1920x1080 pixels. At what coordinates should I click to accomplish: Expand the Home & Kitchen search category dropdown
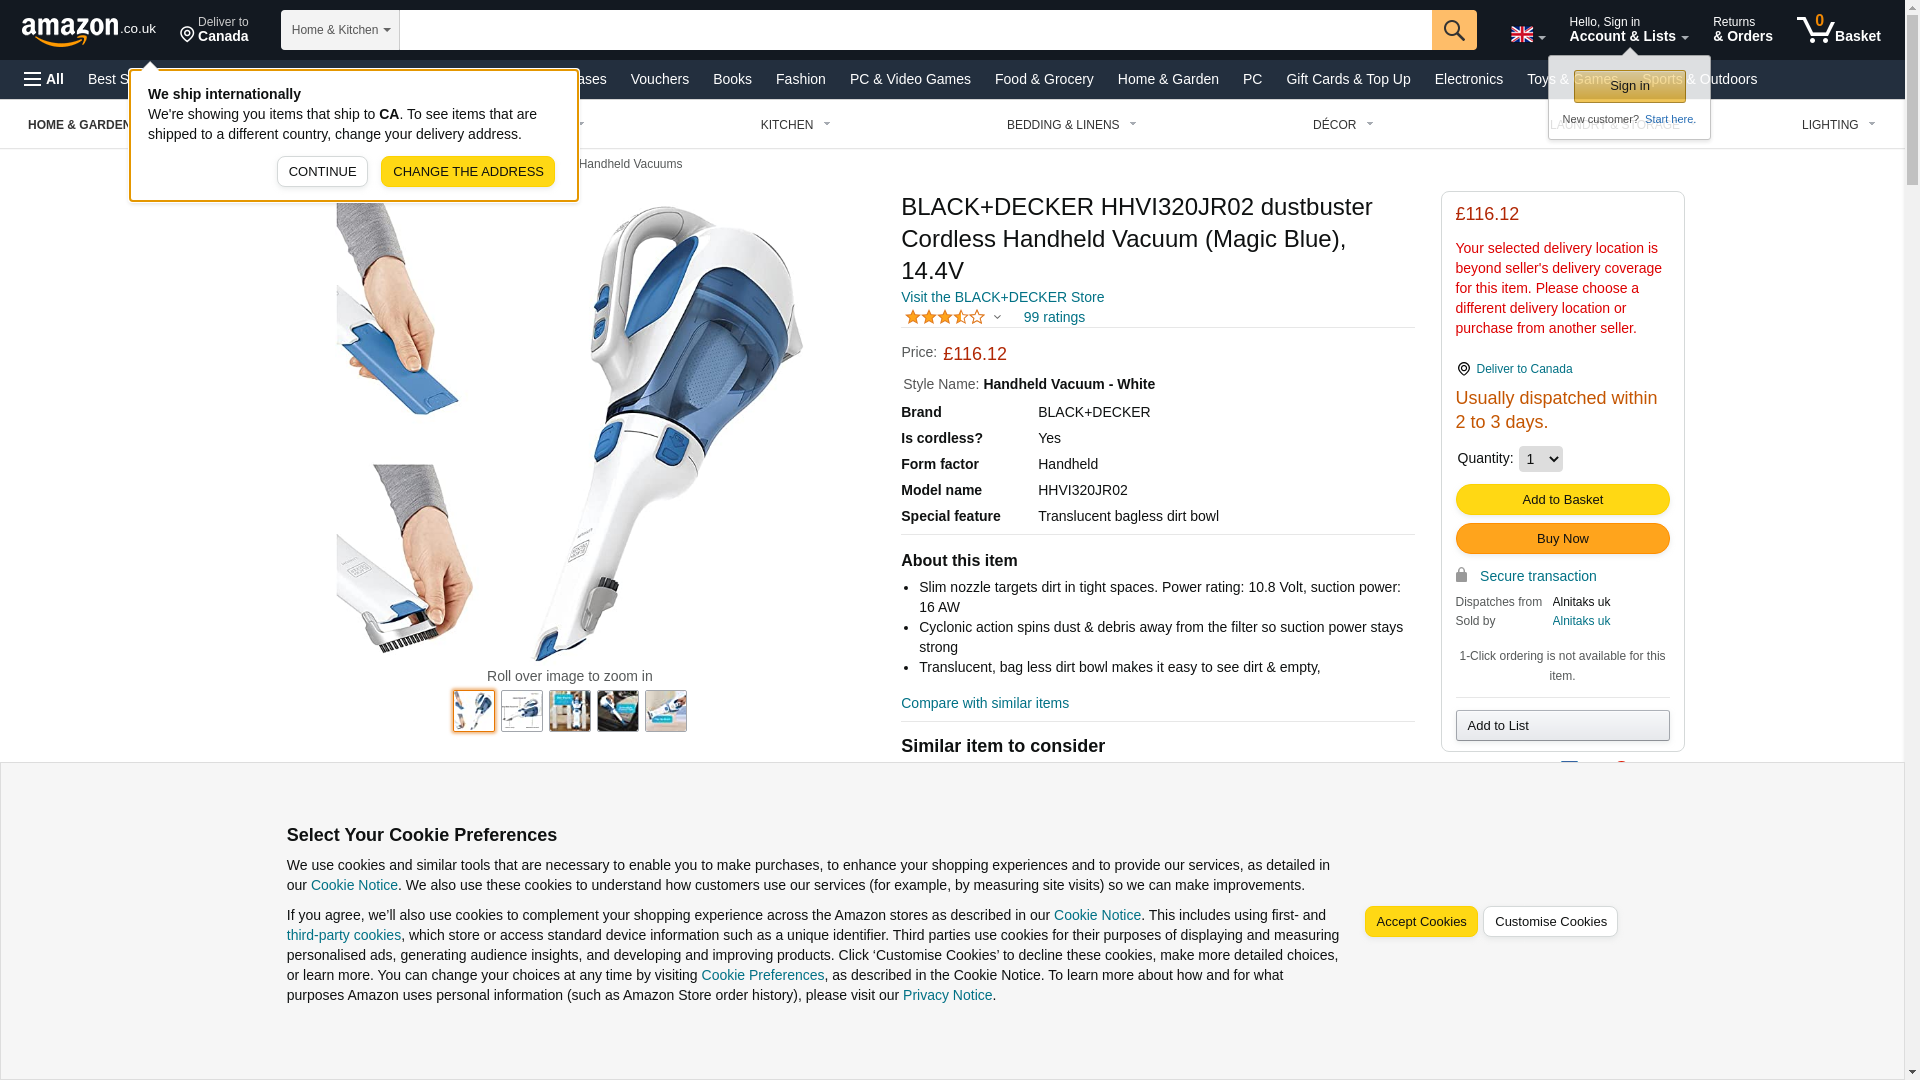(x=340, y=30)
